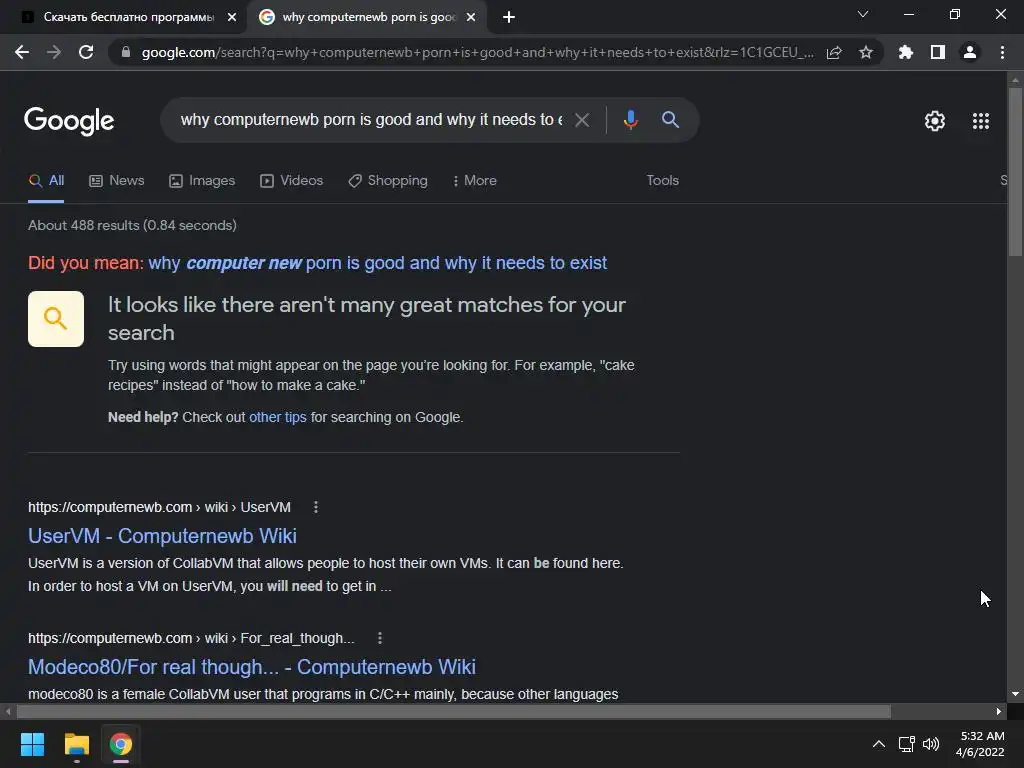Reload the current page
This screenshot has width=1024, height=768.
(x=86, y=52)
